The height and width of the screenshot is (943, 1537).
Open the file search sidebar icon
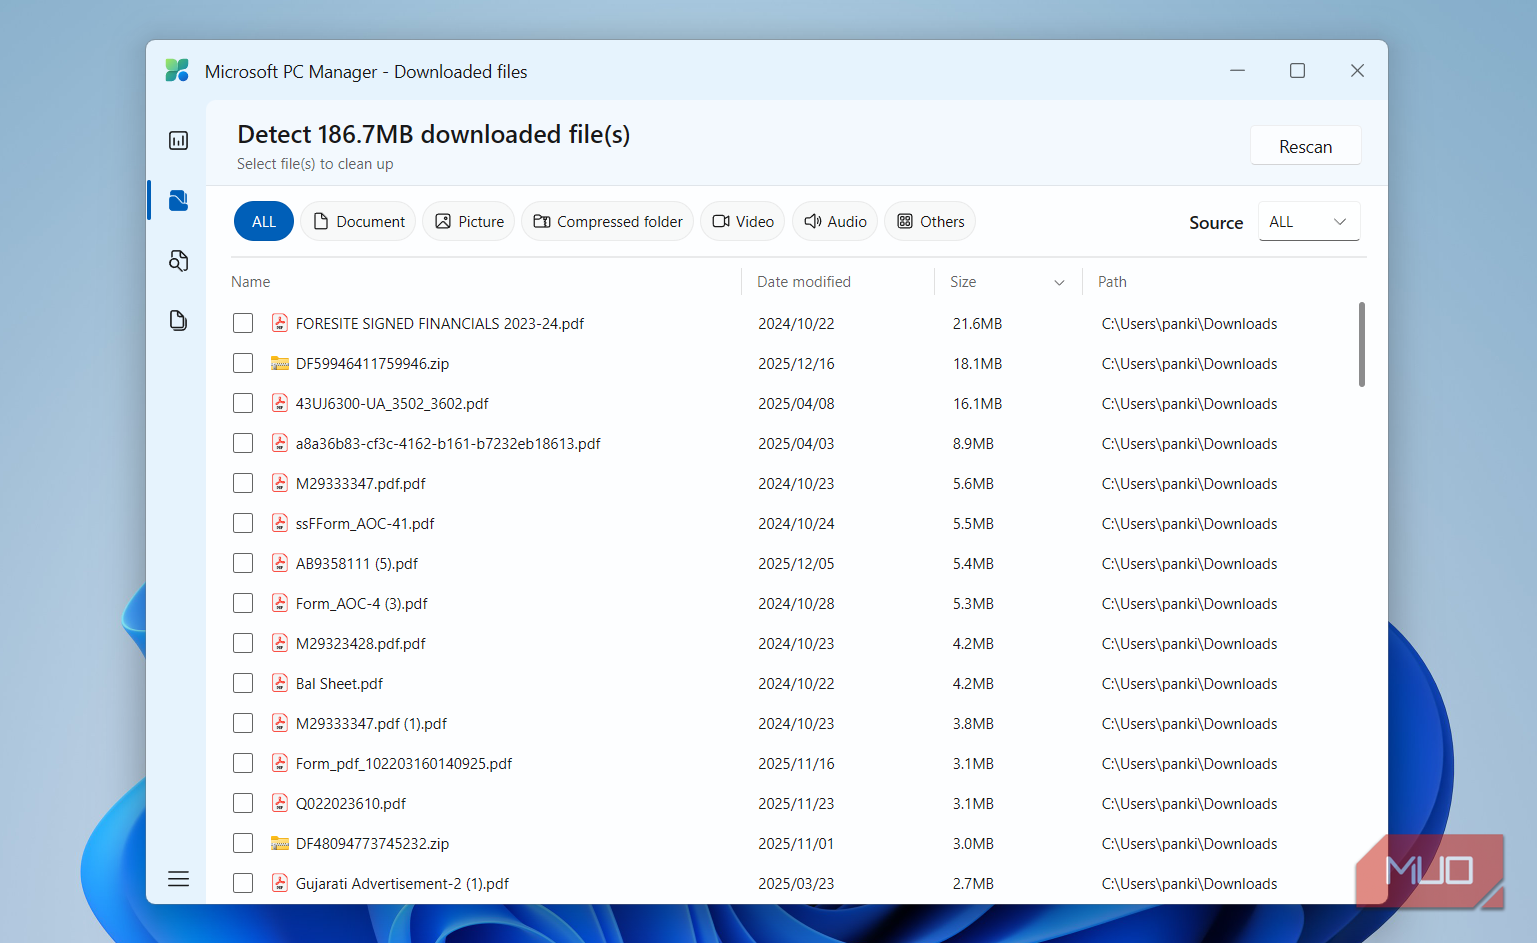178,261
